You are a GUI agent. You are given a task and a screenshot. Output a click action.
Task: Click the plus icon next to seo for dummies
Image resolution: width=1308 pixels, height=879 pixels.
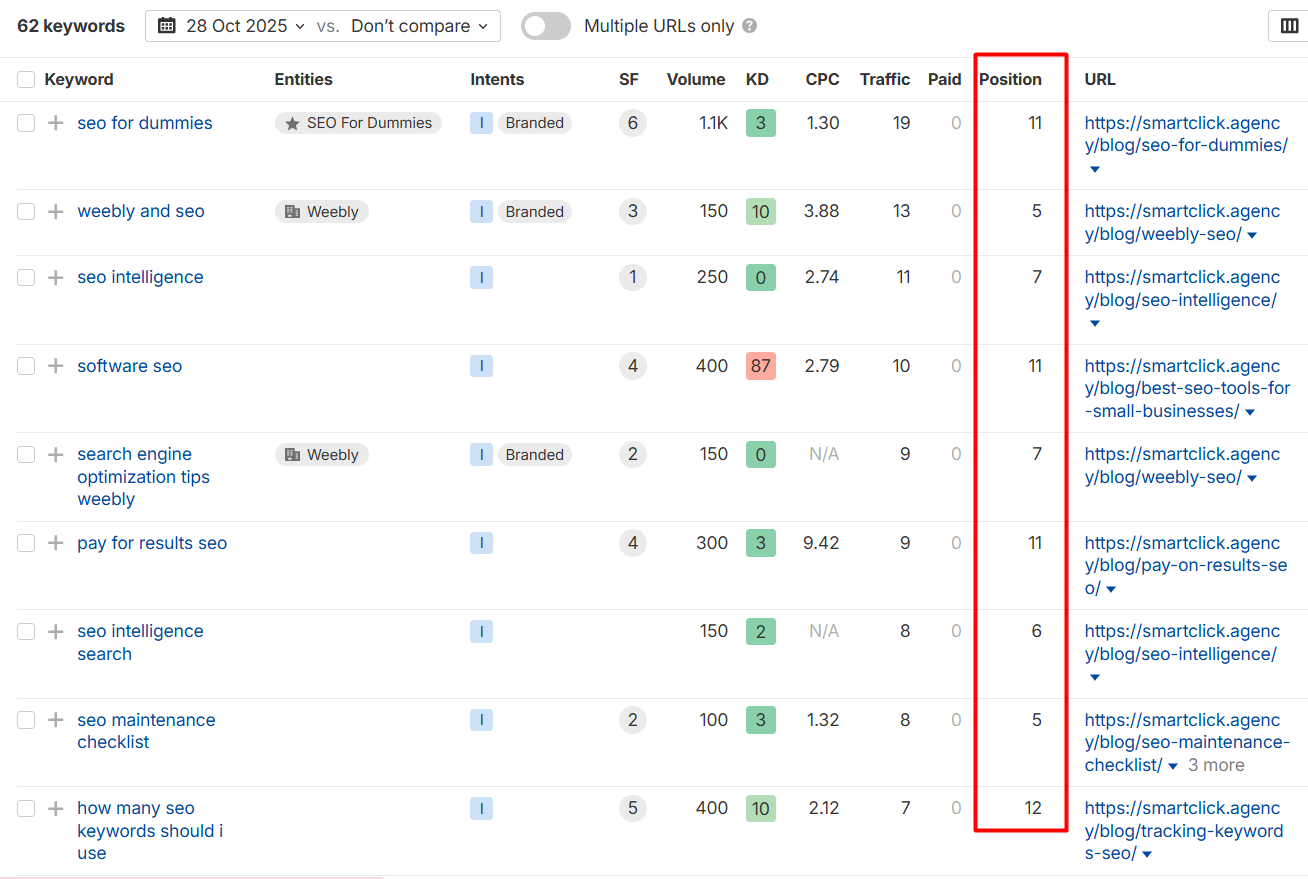(x=56, y=122)
